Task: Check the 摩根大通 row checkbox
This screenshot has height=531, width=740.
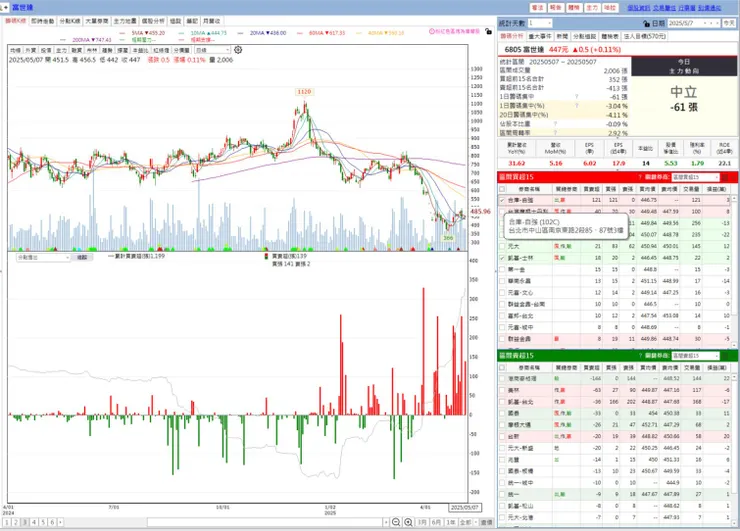Action: [x=502, y=425]
